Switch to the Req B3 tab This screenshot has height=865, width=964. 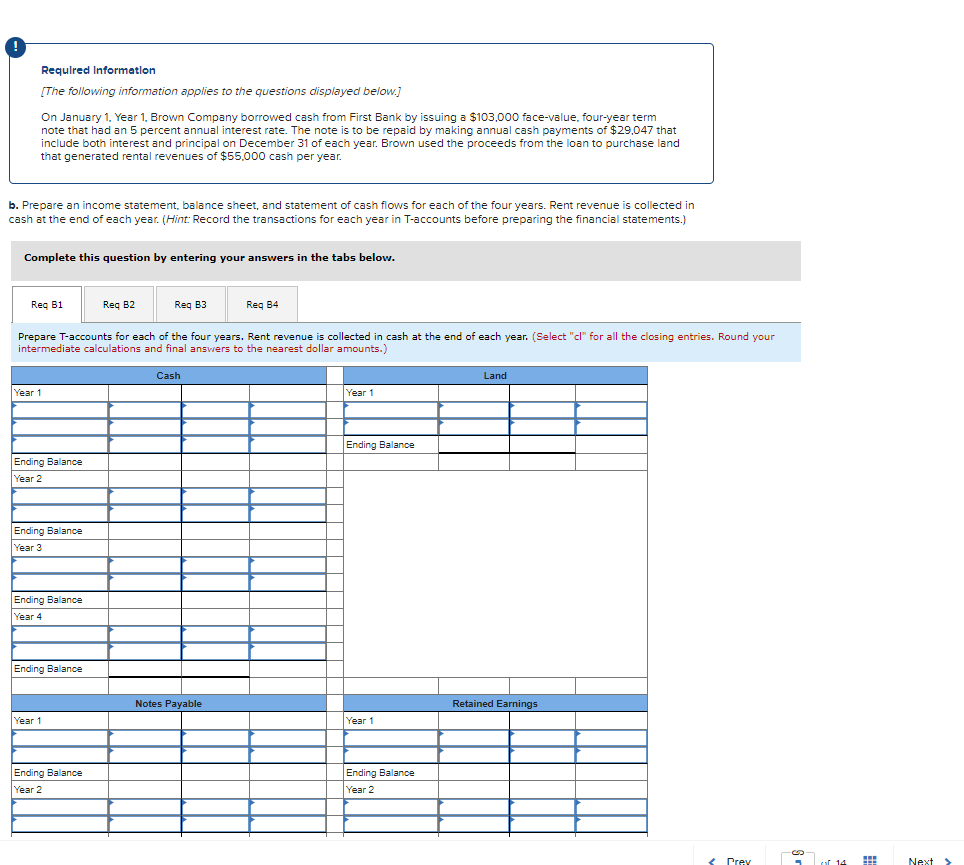click(x=190, y=304)
